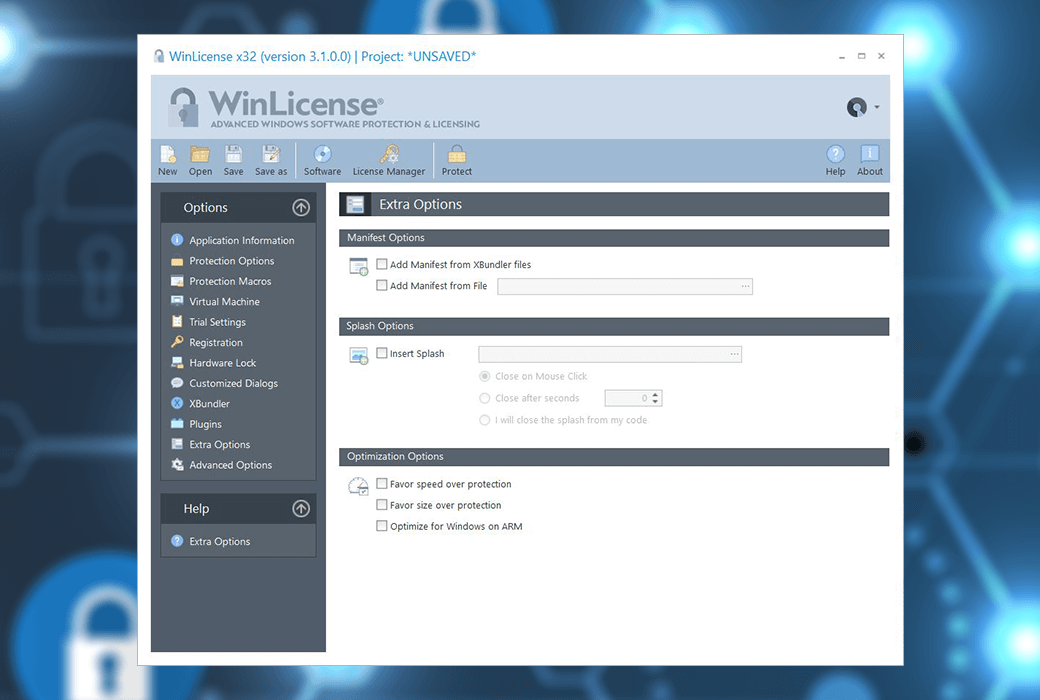Open the Plugins section

pos(204,423)
